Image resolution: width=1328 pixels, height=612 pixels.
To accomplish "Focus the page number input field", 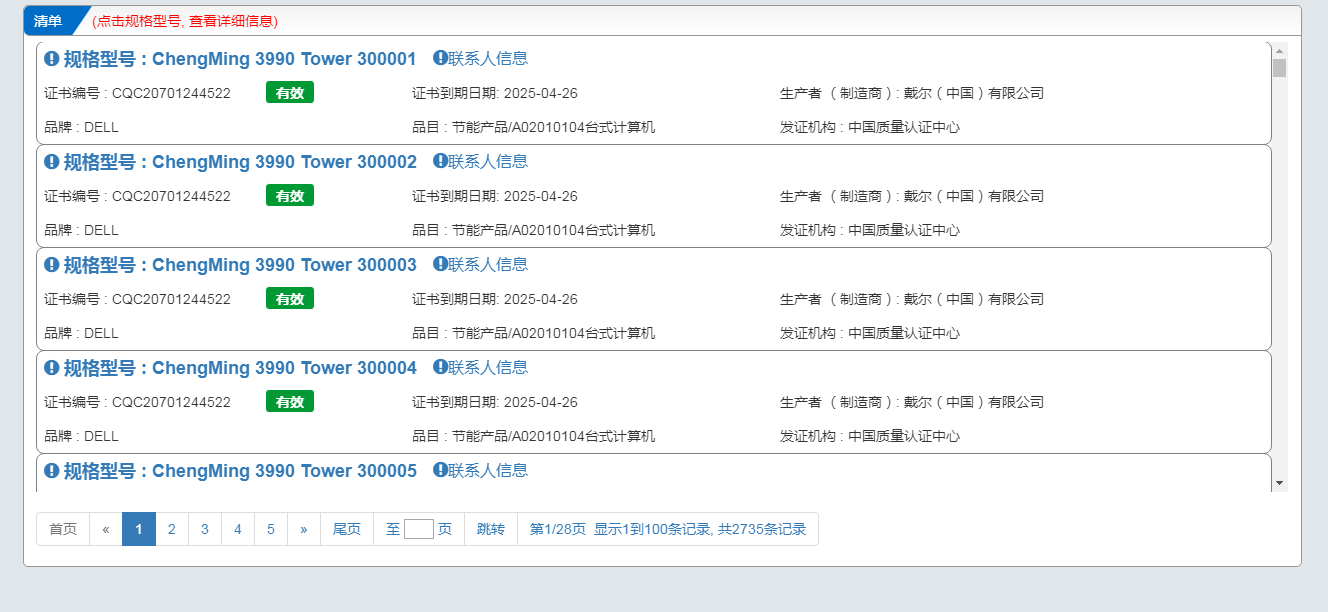I will [x=419, y=529].
